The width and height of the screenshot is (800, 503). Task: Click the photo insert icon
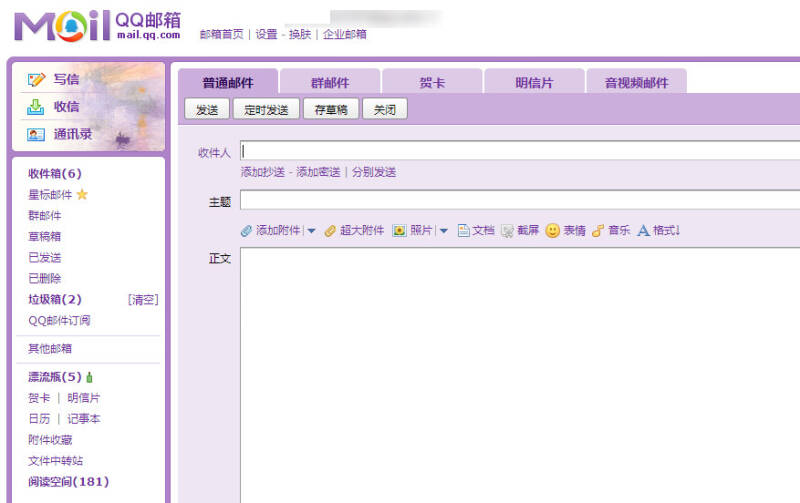[399, 231]
